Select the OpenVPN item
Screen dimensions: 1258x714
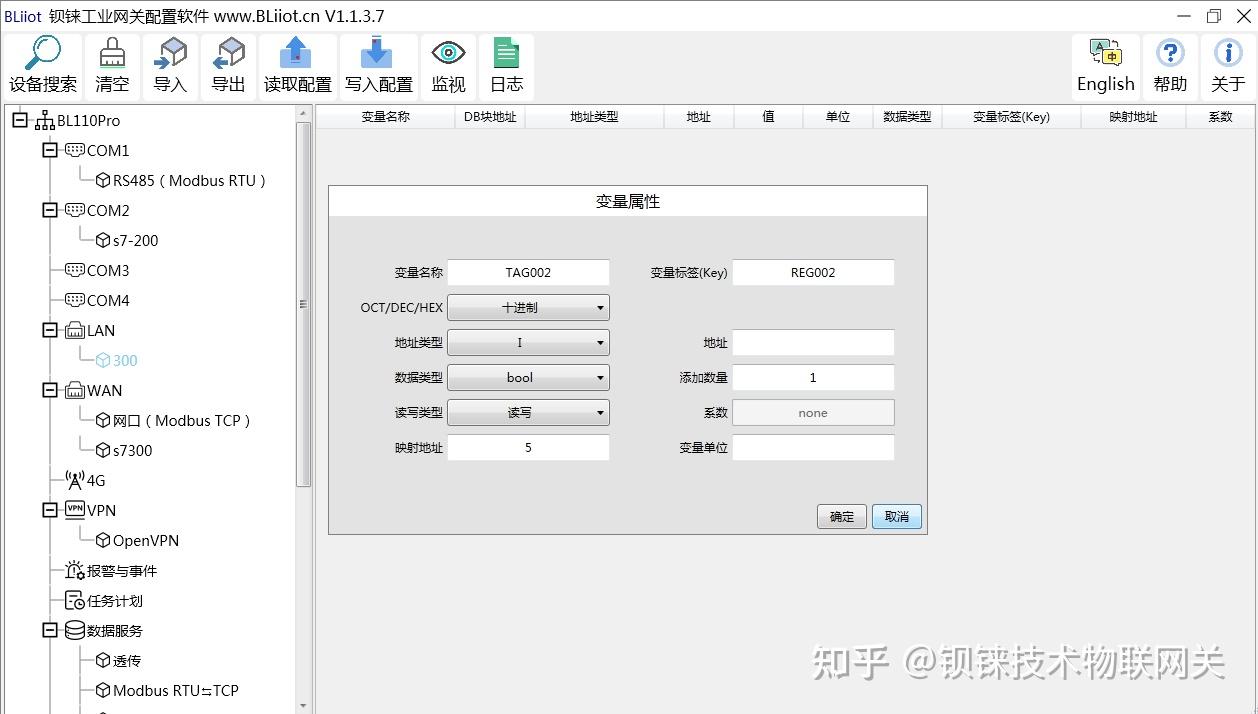click(146, 540)
